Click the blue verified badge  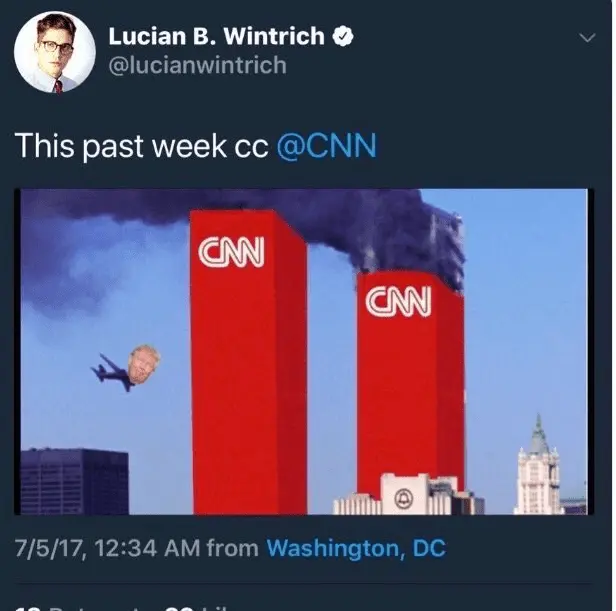[x=343, y=36]
